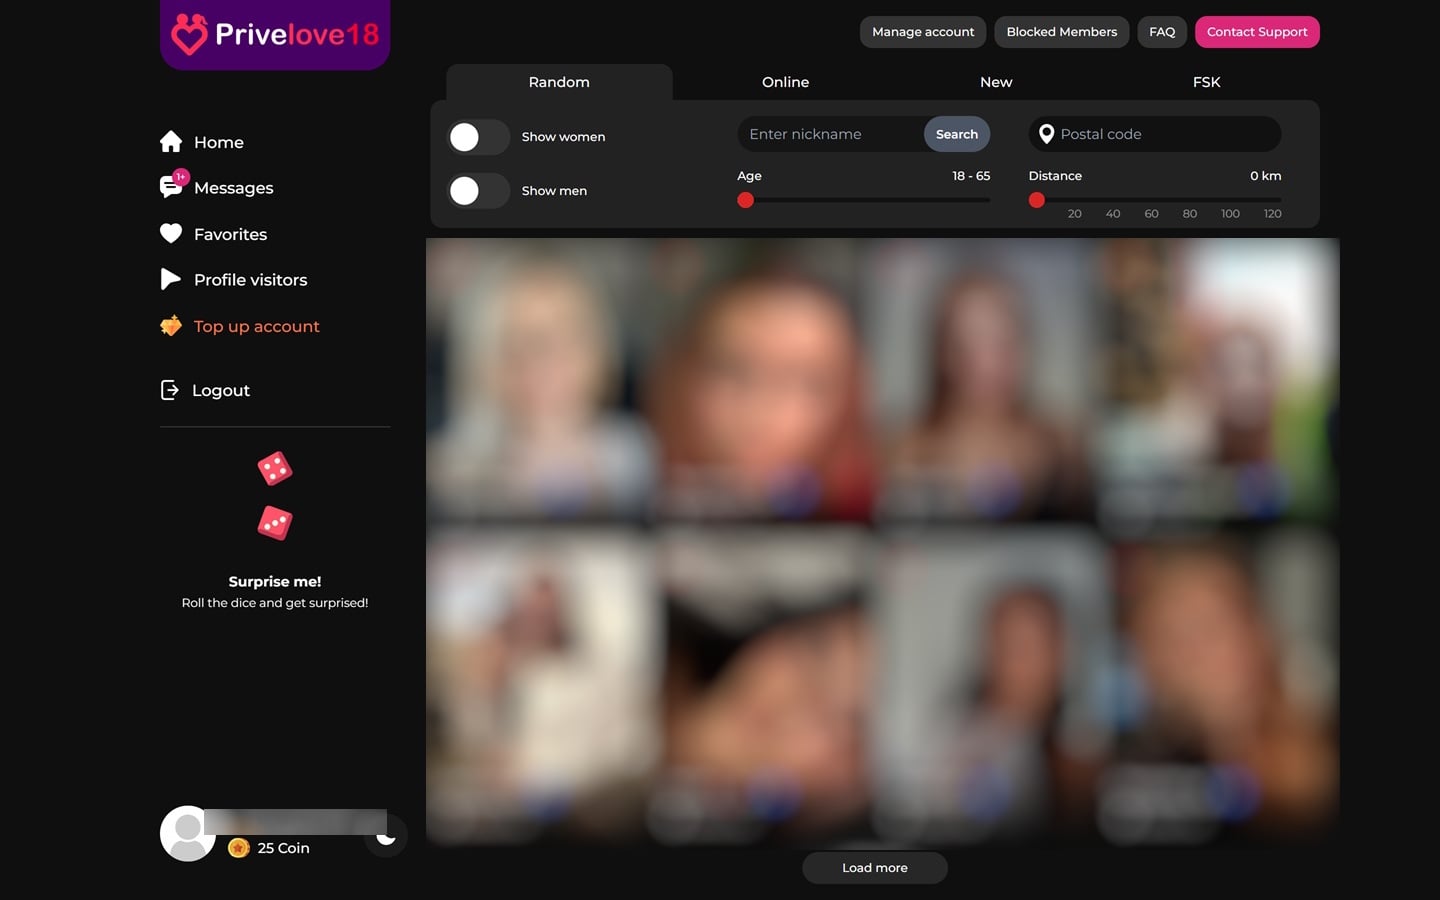The height and width of the screenshot is (900, 1440).
Task: Enable the Show men toggle
Action: (478, 191)
